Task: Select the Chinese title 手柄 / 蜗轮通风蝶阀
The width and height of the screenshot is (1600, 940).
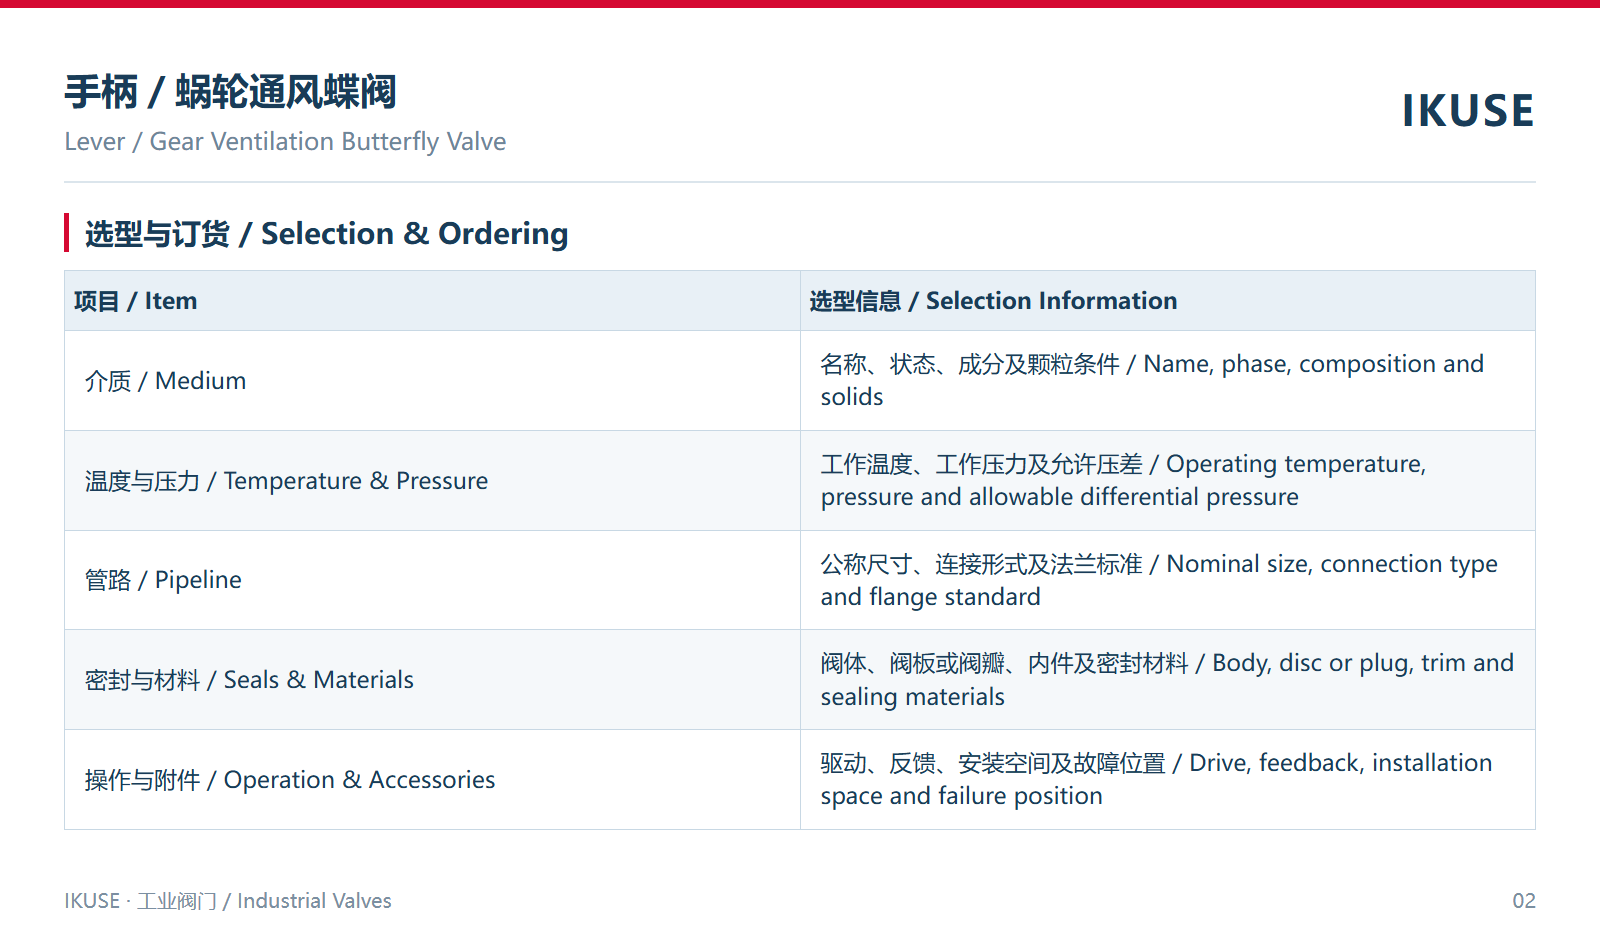Action: click(230, 92)
